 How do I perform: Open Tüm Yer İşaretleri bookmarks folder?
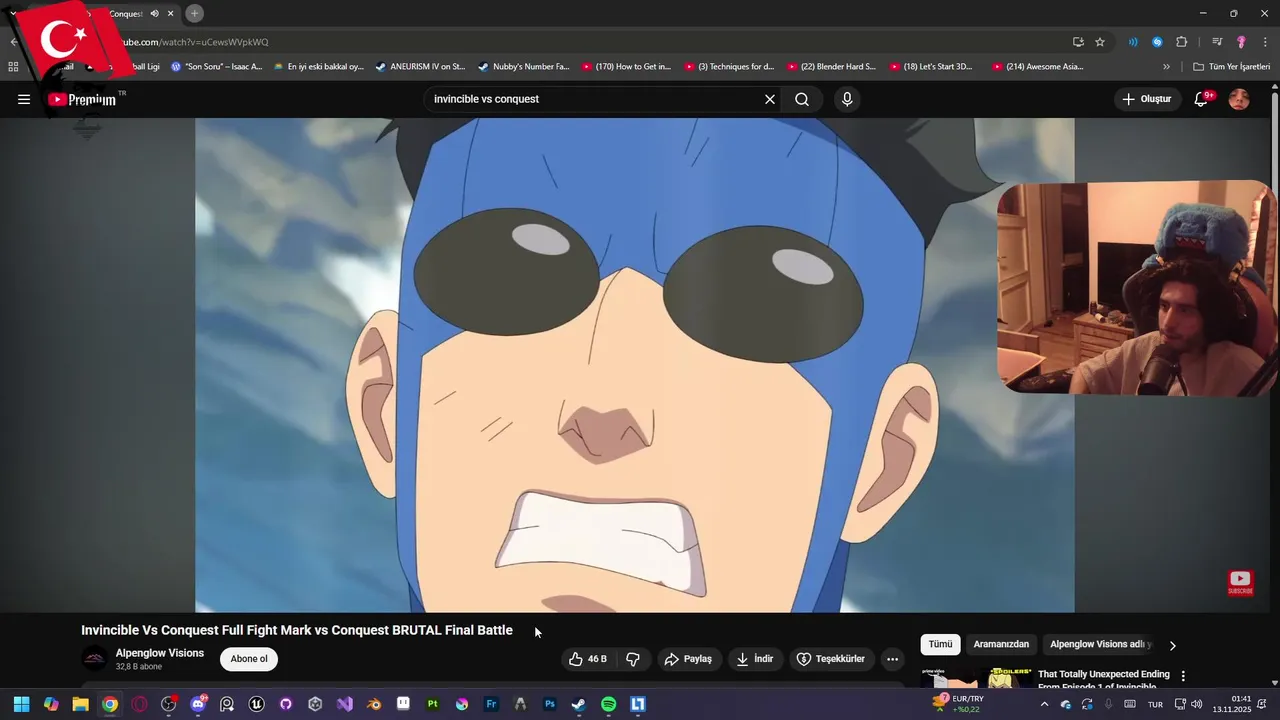point(1232,67)
